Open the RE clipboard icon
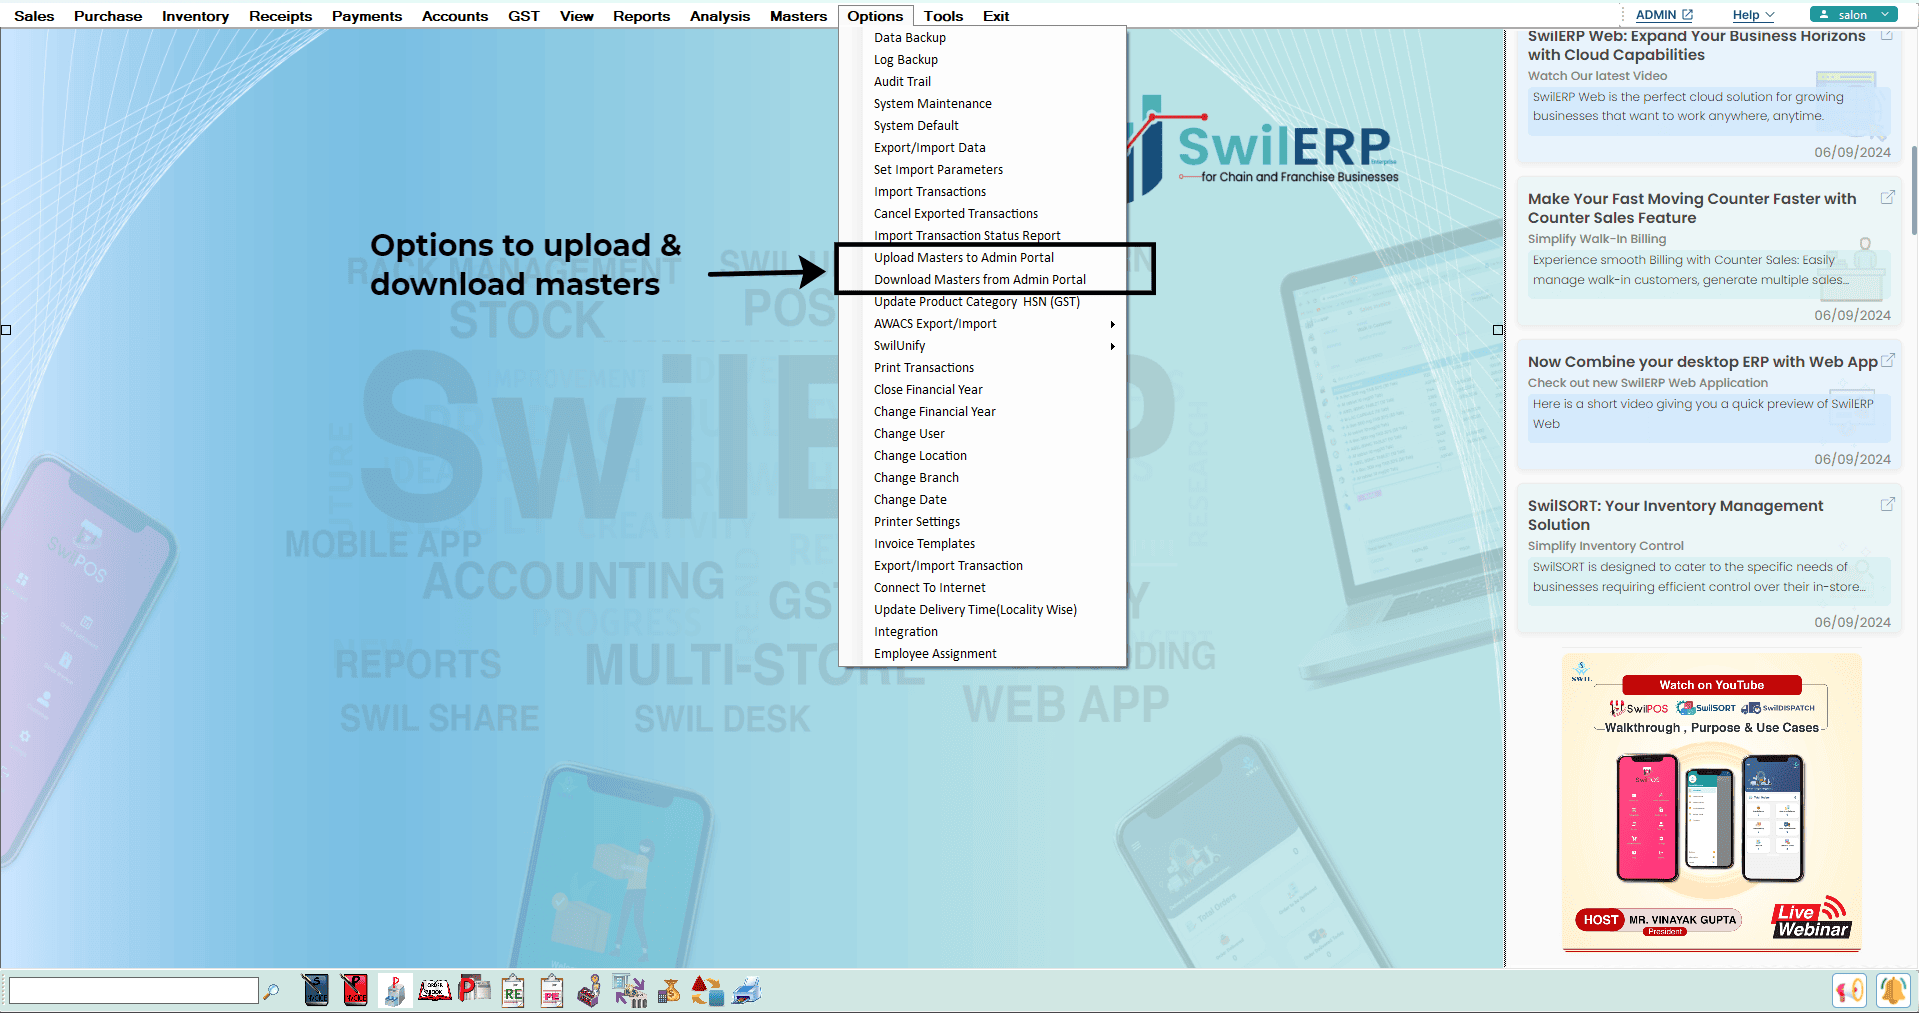Screen dimensions: 1919x1013 (x=513, y=990)
